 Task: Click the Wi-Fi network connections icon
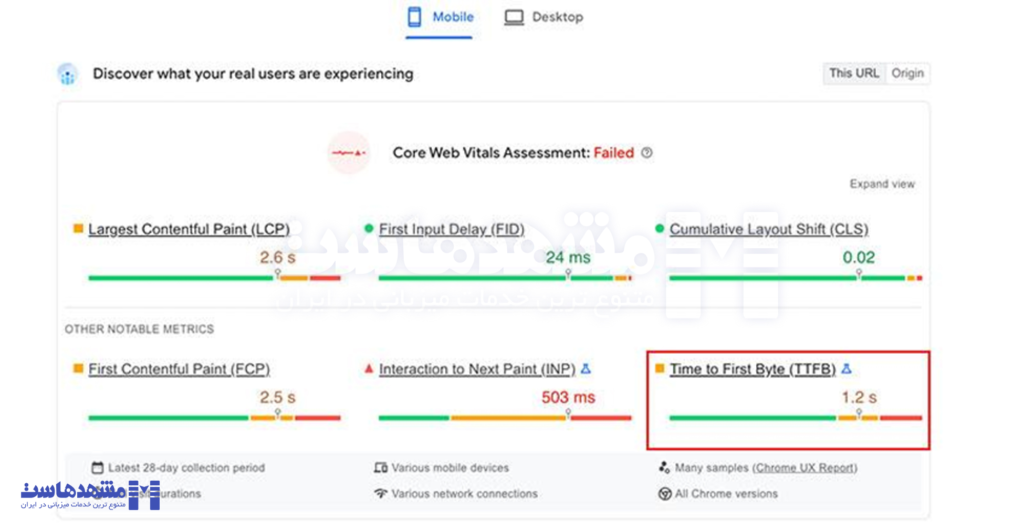[380, 494]
